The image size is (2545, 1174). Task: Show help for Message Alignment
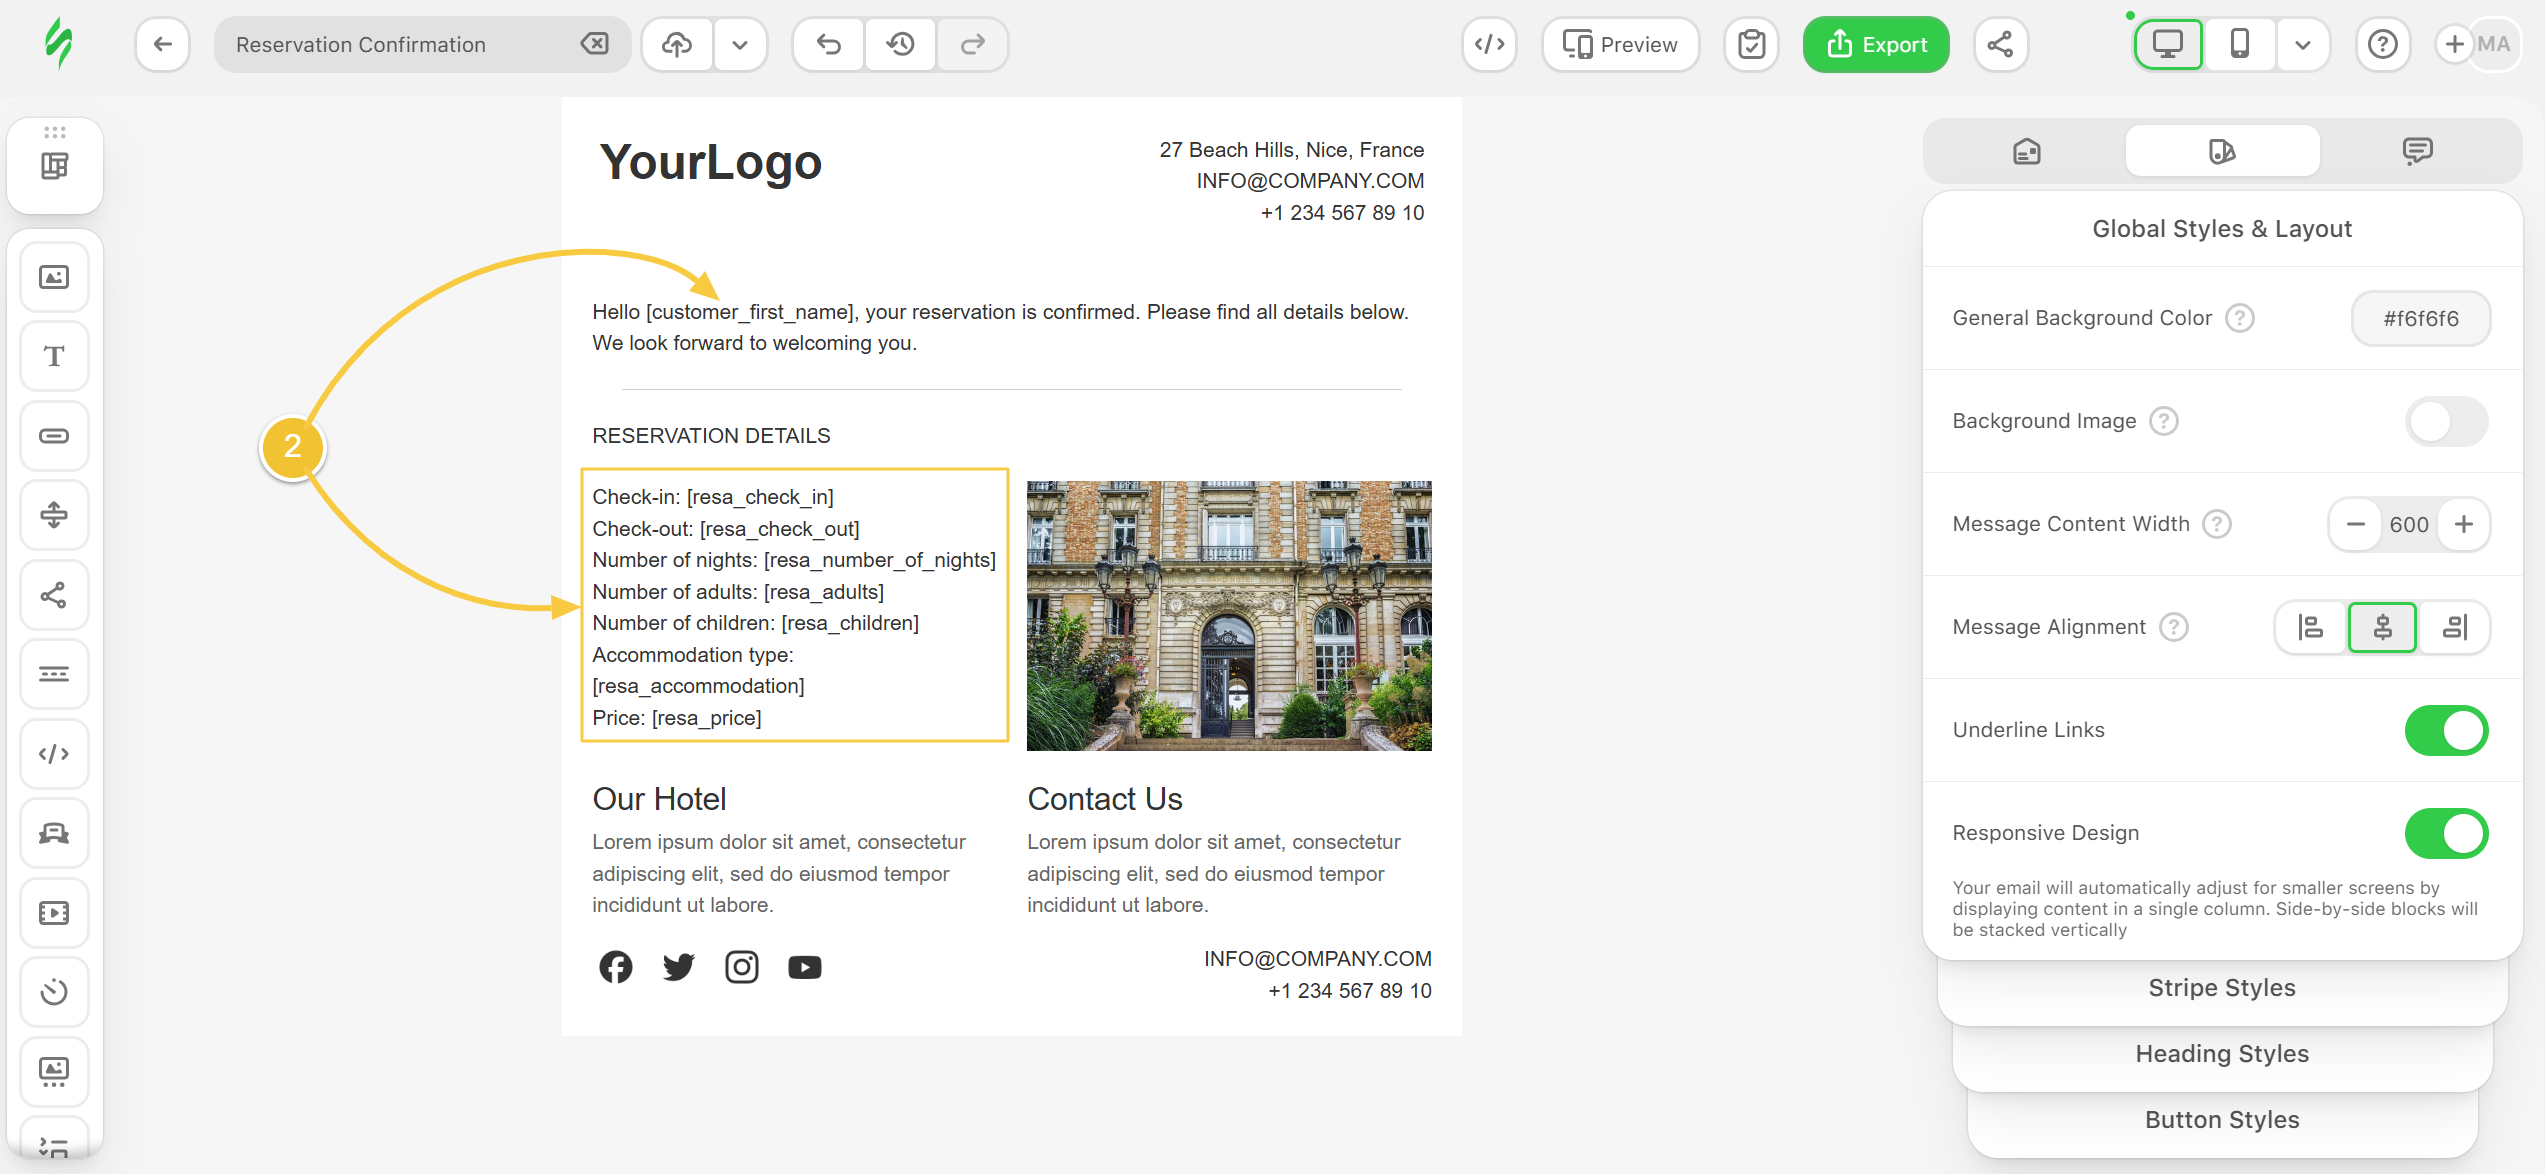pos(2174,627)
